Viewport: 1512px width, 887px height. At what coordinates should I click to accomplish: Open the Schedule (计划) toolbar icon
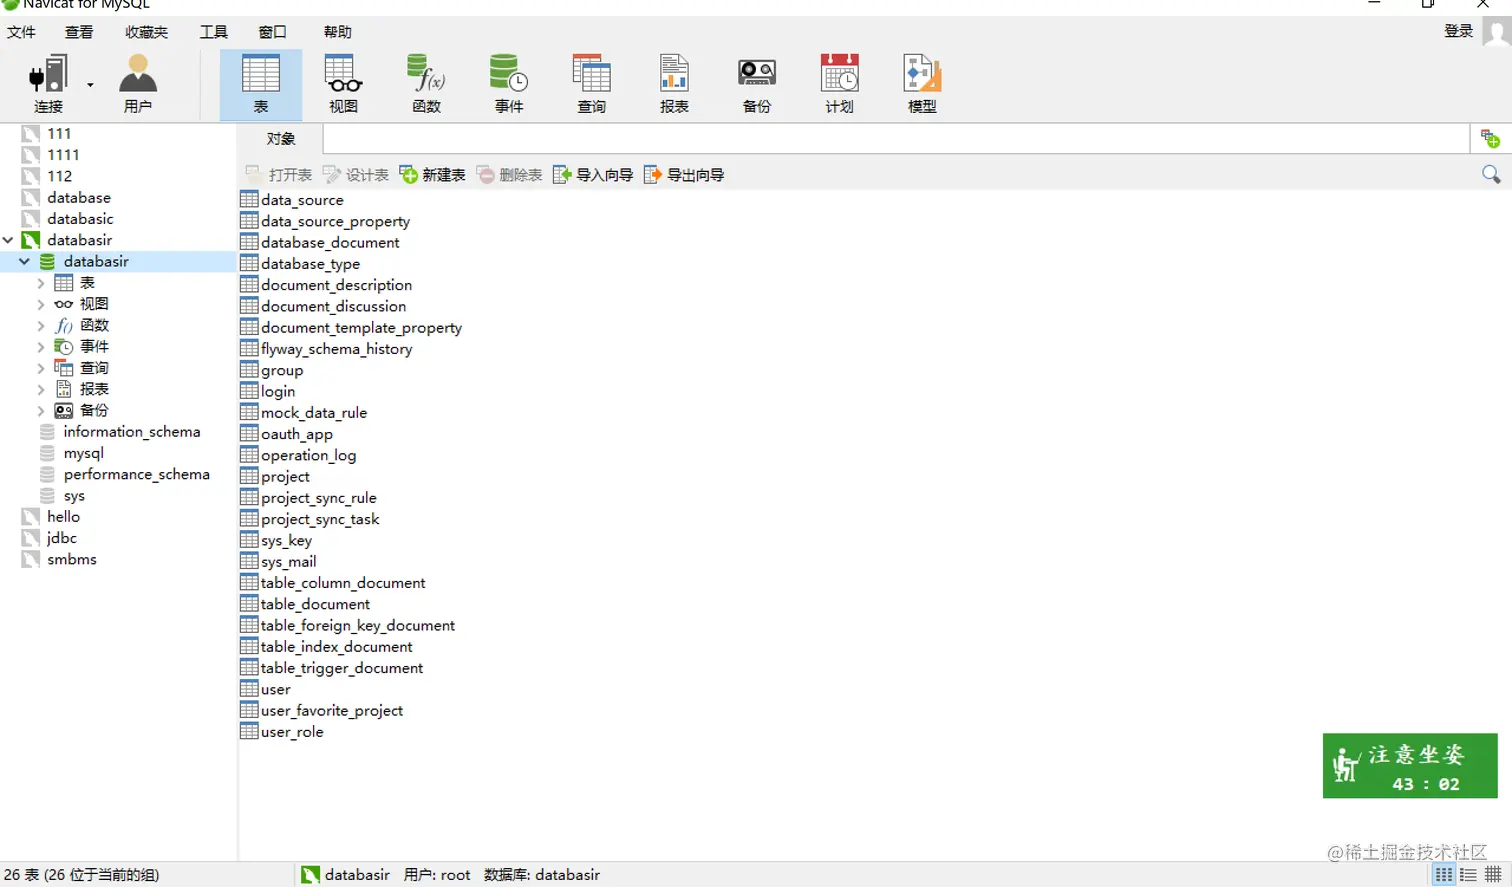pos(839,84)
